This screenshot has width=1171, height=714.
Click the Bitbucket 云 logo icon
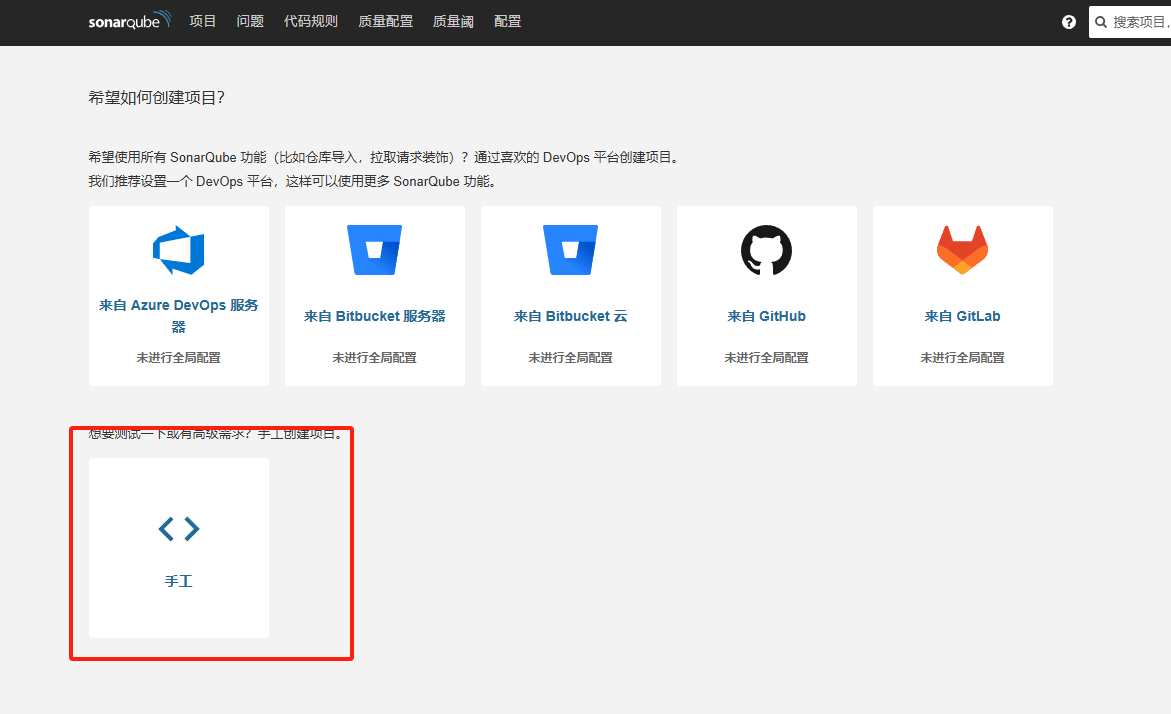(571, 250)
